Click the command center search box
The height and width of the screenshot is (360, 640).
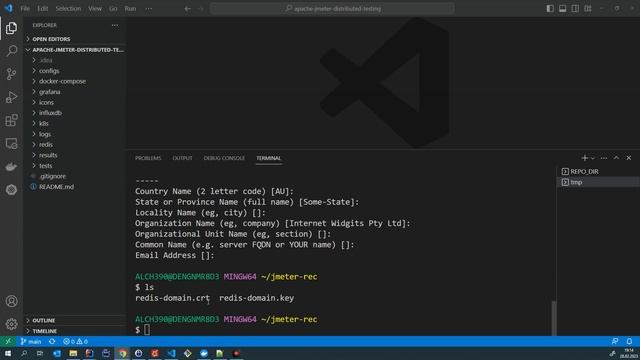(332, 9)
